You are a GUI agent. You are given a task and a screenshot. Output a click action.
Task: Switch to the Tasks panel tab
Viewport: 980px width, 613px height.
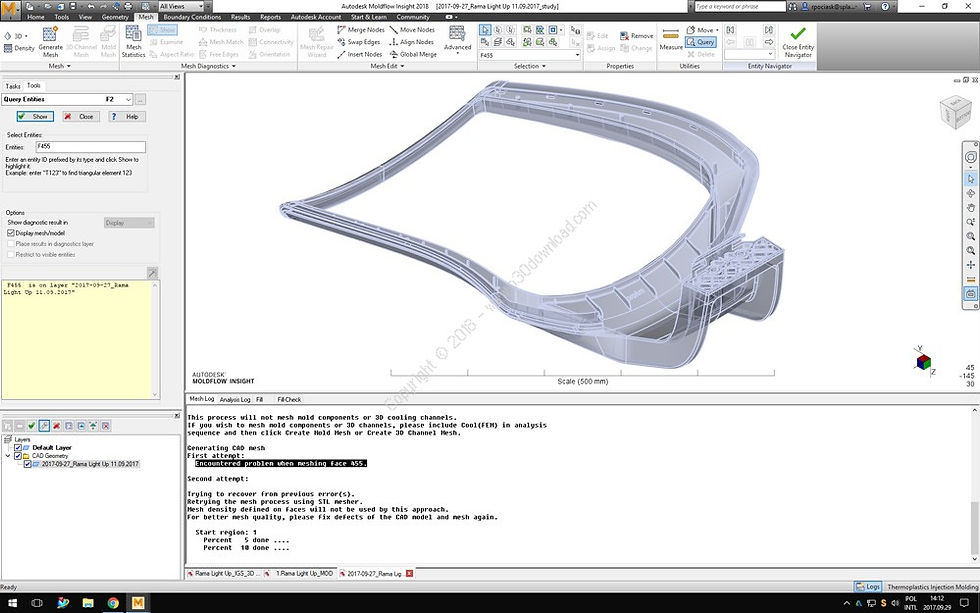(12, 86)
